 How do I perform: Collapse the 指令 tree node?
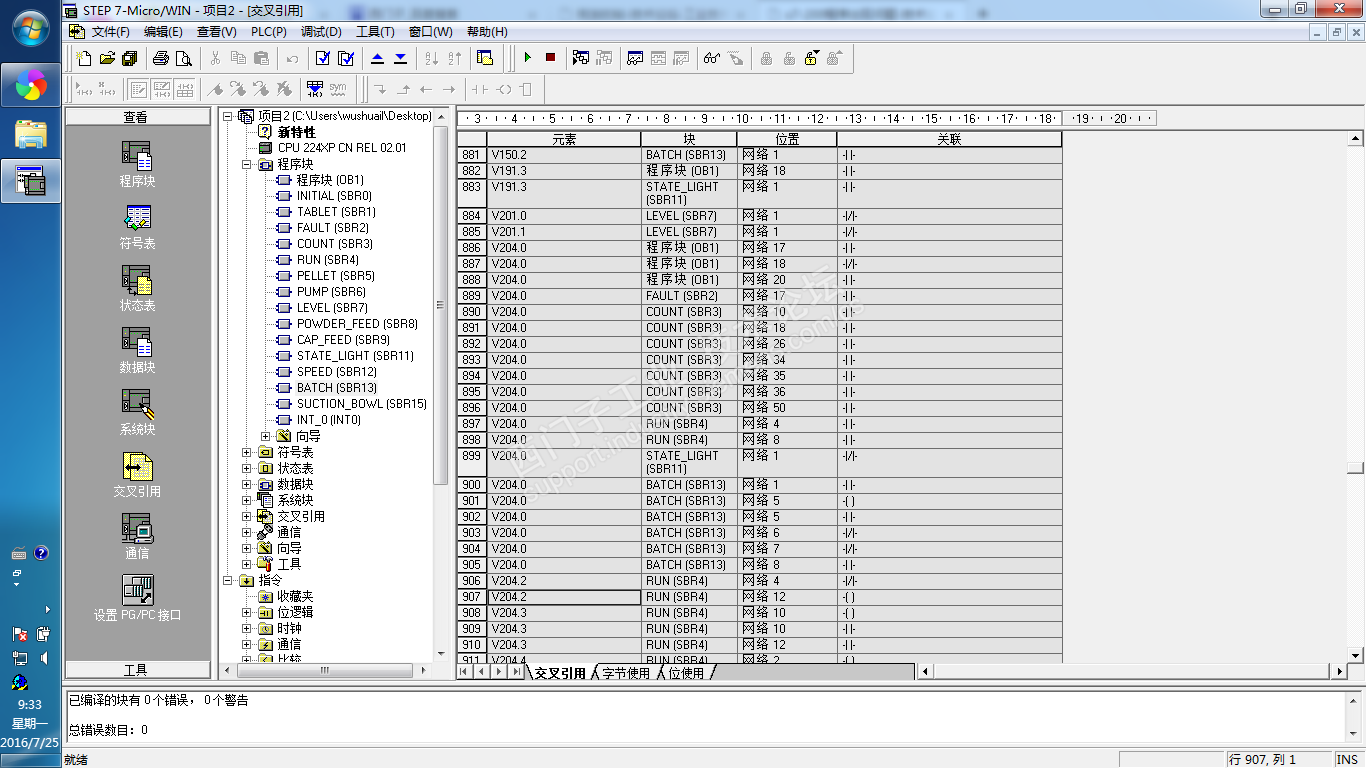point(228,580)
